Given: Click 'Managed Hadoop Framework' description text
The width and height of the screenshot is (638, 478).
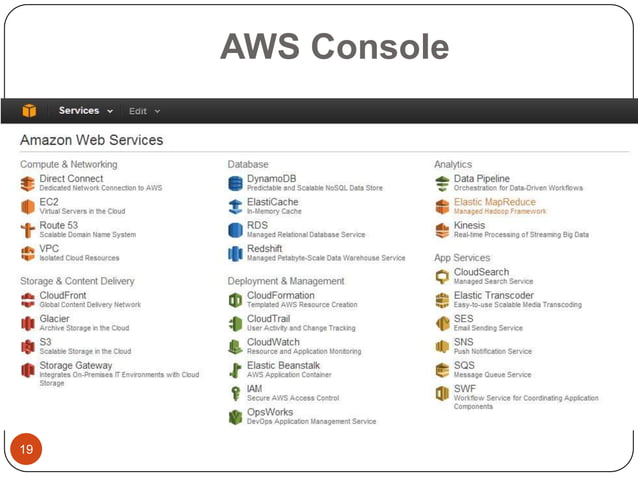Looking at the screenshot, I should (500, 211).
